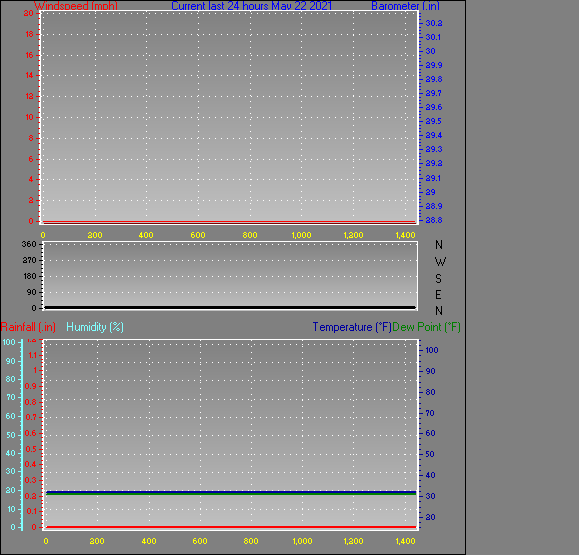579x555 pixels.
Task: Click the 10 value on windspeed axis
Action: [x=30, y=117]
